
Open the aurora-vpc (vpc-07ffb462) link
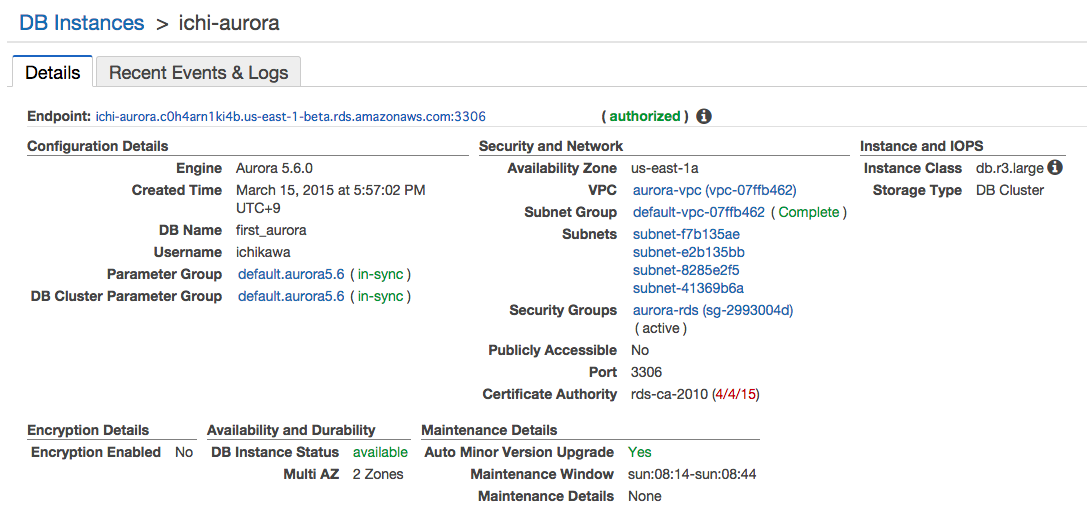[x=714, y=190]
